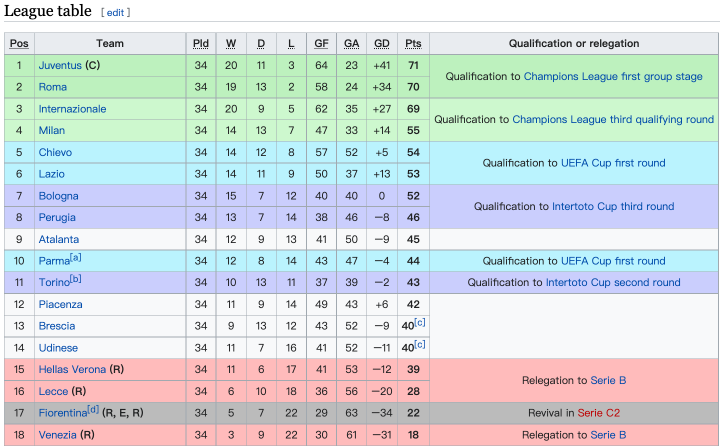720x446 pixels.
Task: Click footnote [a] next to Parma
Action: (75, 258)
